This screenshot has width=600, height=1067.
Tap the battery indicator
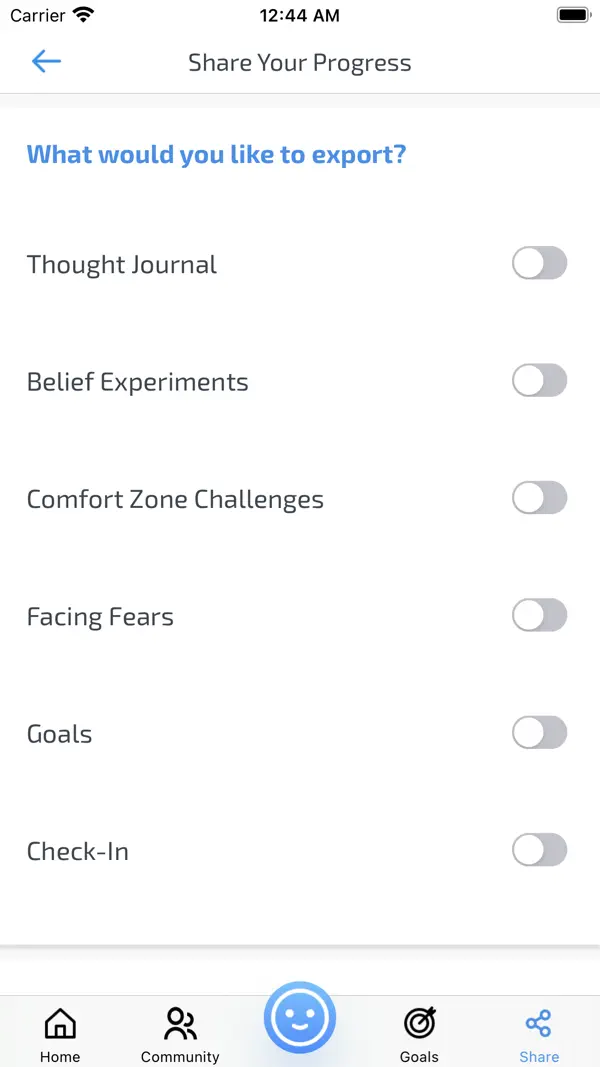pos(573,14)
